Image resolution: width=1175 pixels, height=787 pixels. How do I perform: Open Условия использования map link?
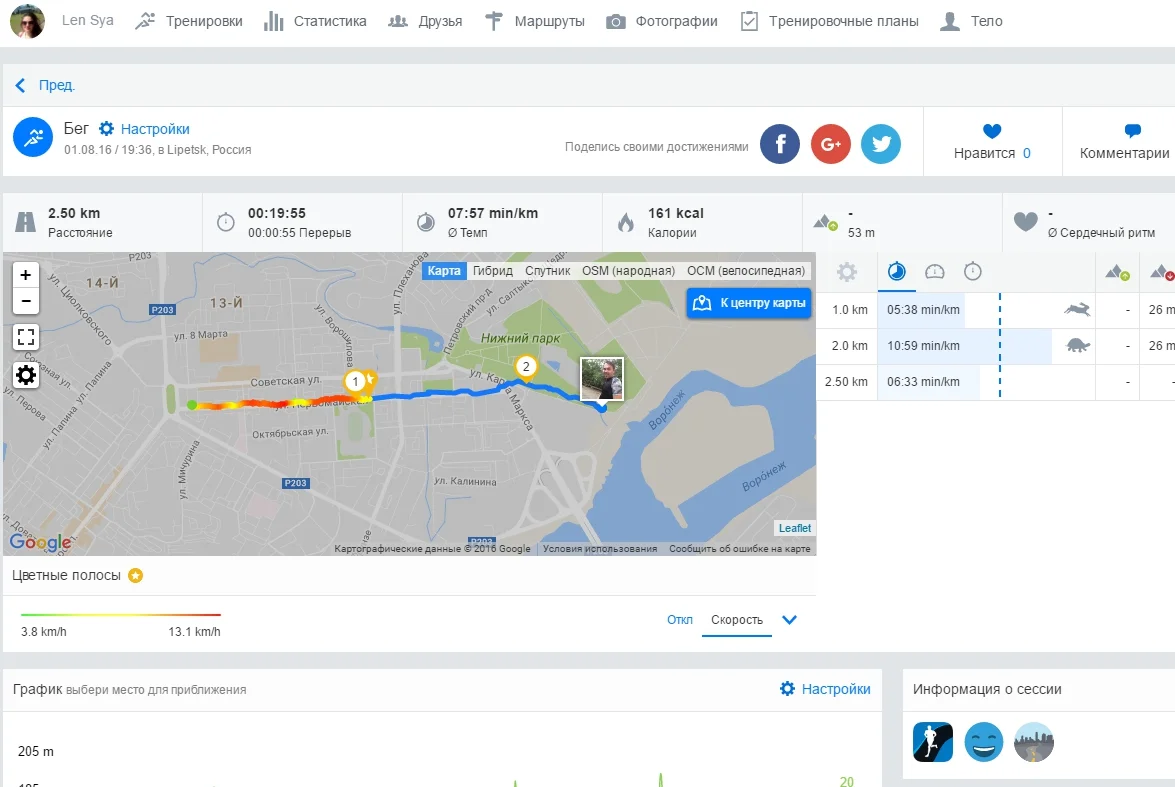tap(599, 549)
